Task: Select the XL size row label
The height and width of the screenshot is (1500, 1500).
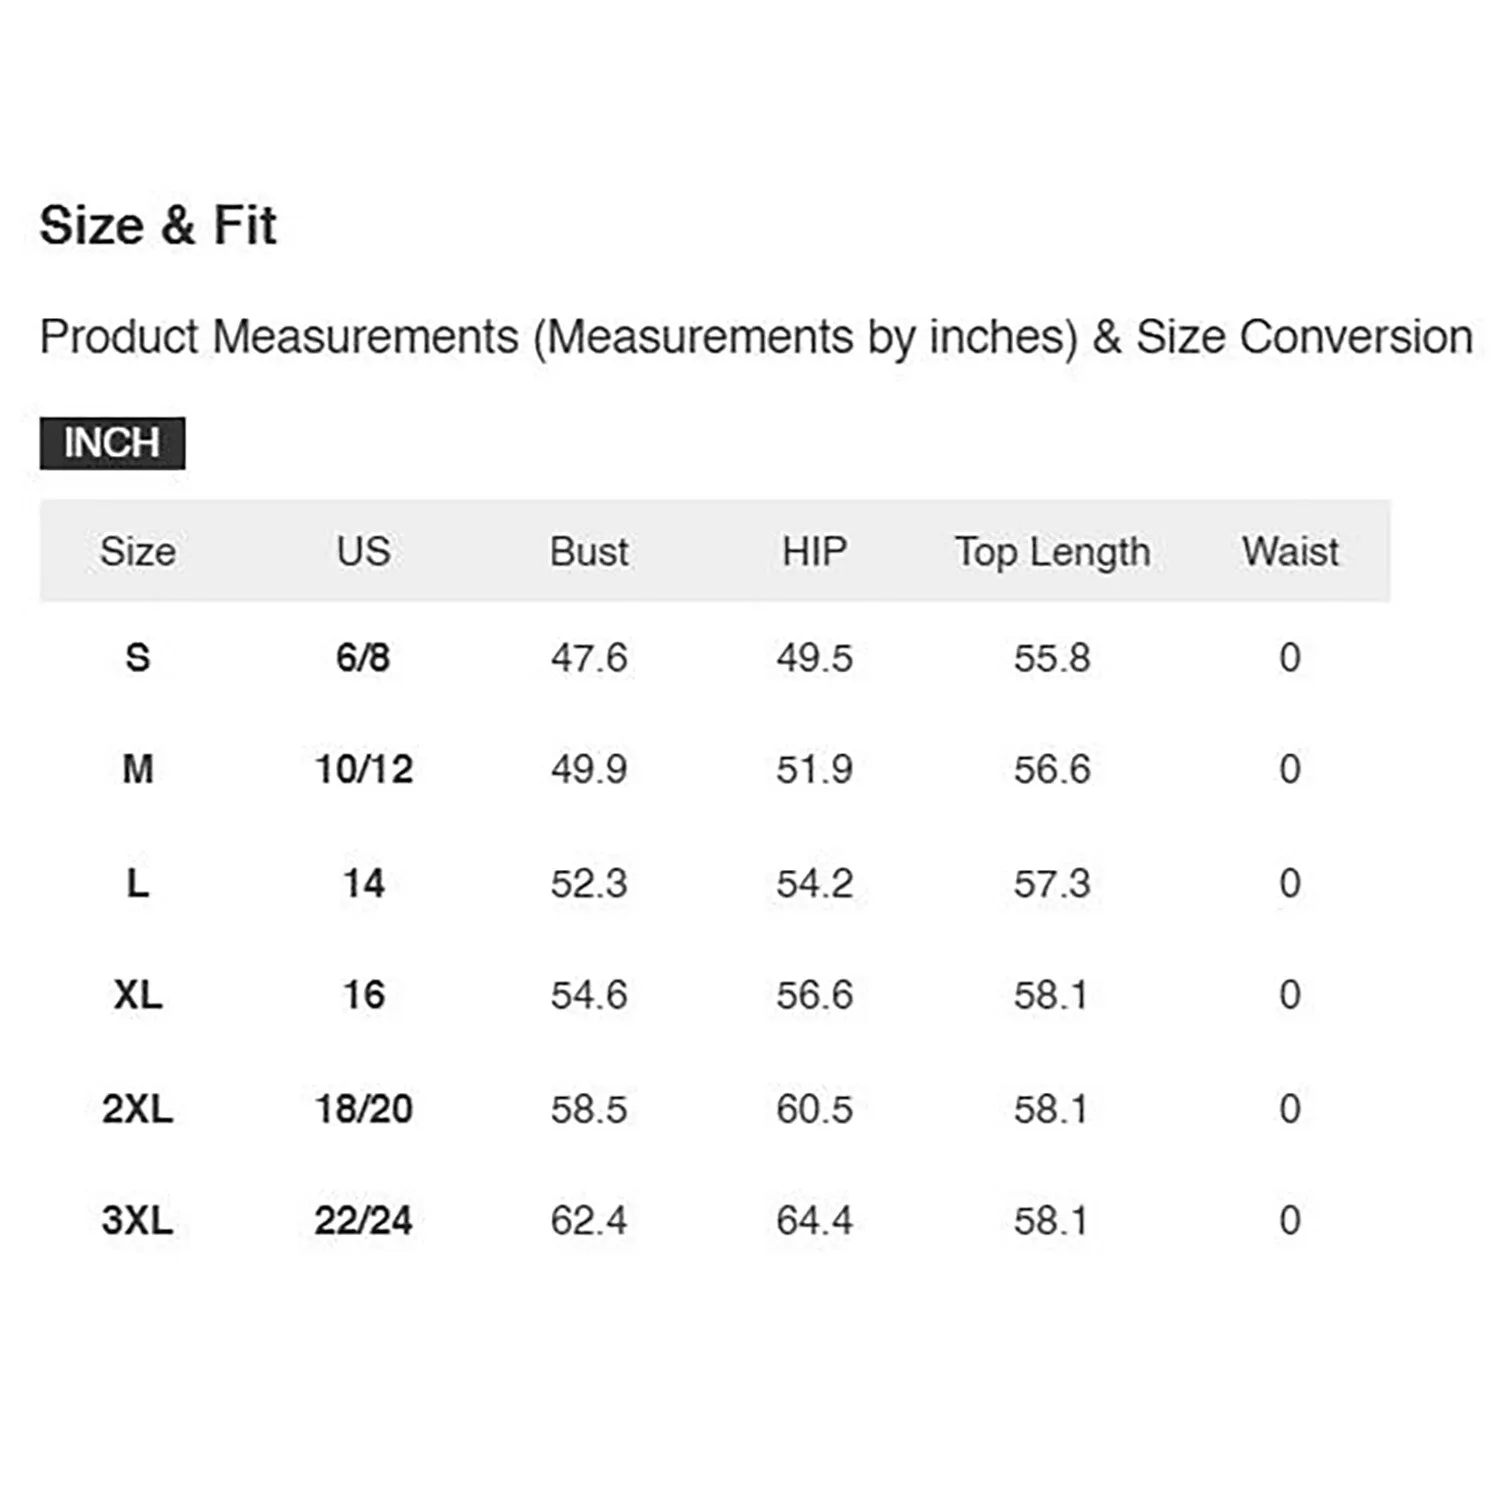Action: coord(138,995)
